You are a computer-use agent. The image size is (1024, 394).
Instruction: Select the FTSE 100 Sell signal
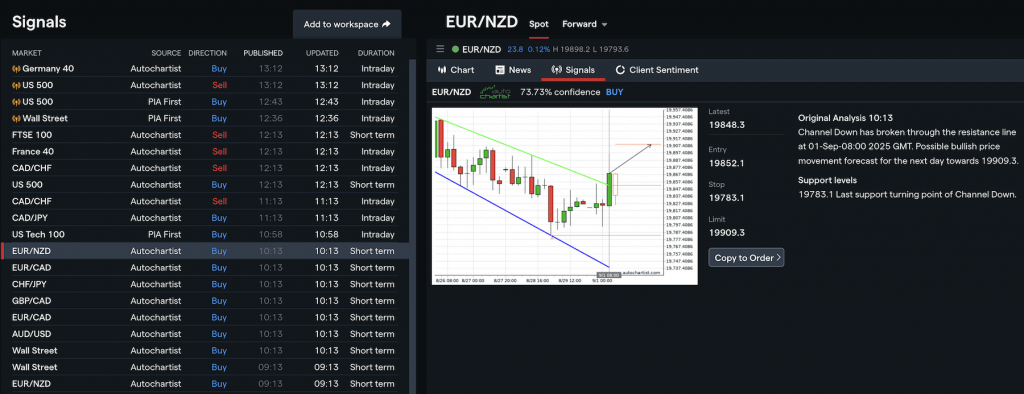pos(203,135)
